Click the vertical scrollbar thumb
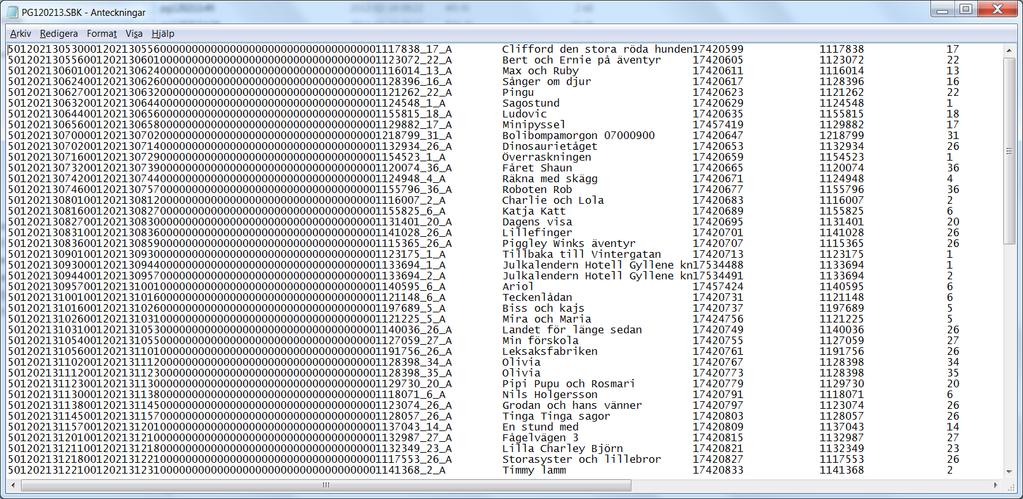 1011,149
